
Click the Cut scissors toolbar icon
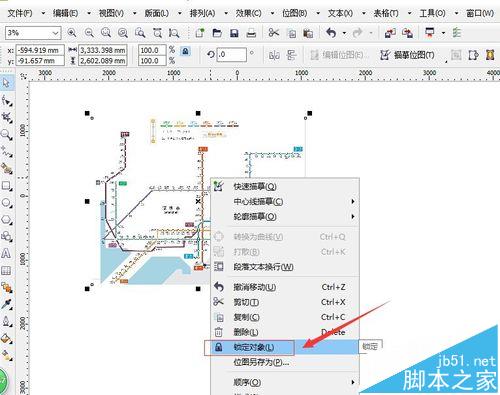(x=274, y=33)
